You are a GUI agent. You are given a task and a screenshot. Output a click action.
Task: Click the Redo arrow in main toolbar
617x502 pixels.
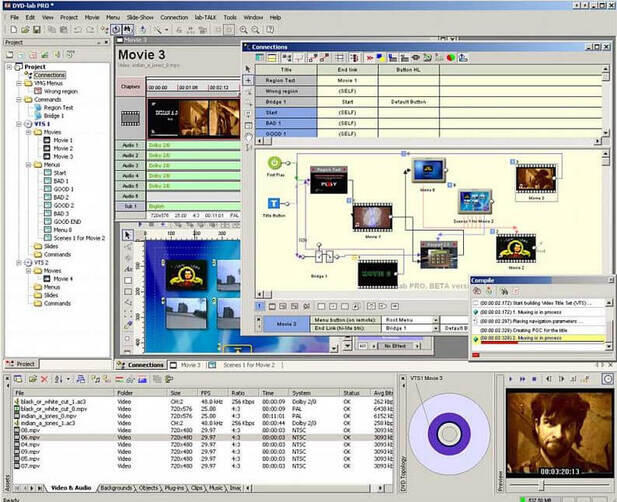pos(90,30)
